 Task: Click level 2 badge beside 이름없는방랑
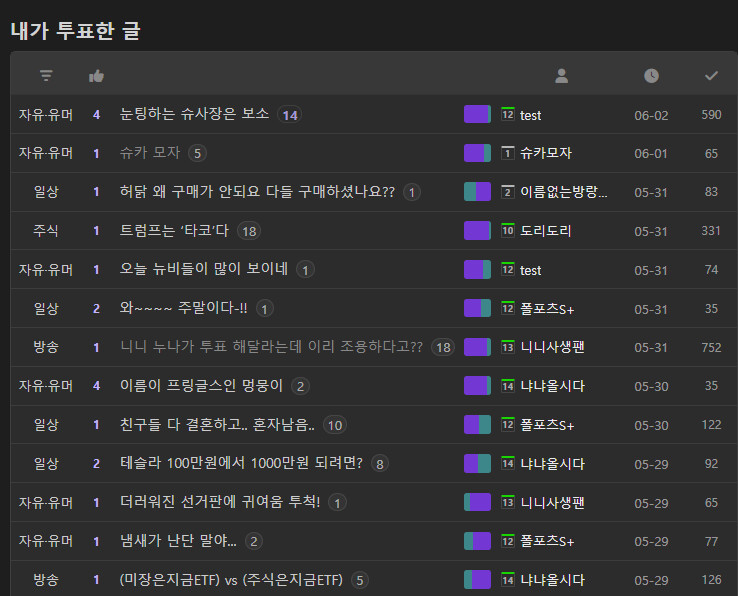507,192
